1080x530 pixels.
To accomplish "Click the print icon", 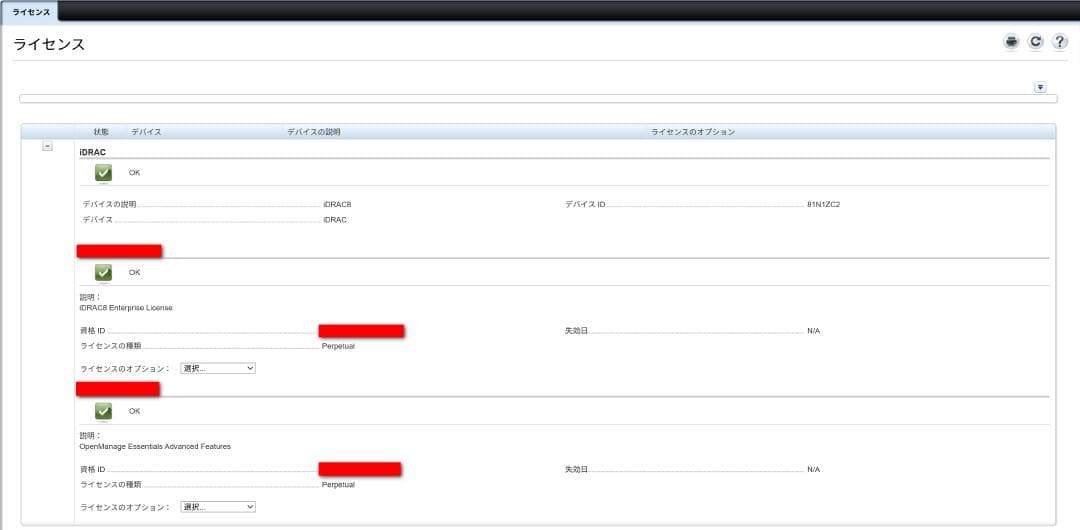I will click(x=1011, y=41).
